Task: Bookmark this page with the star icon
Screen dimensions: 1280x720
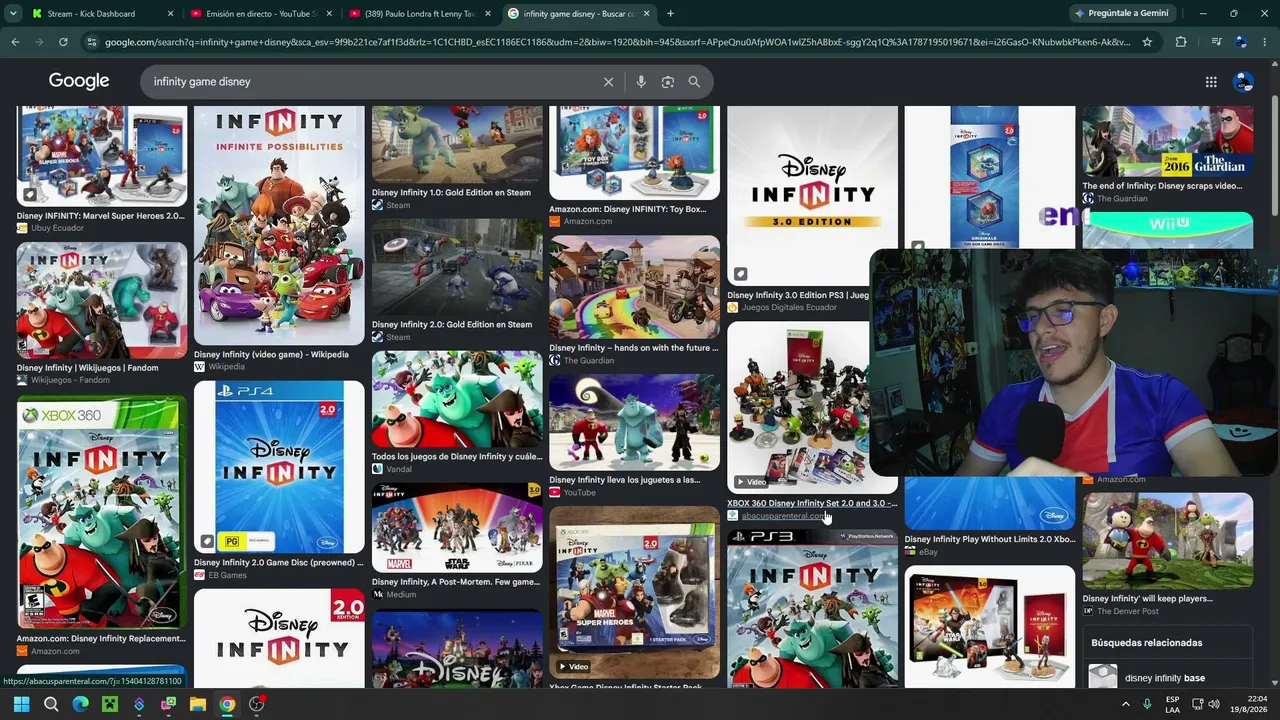Action: pos(1147,42)
